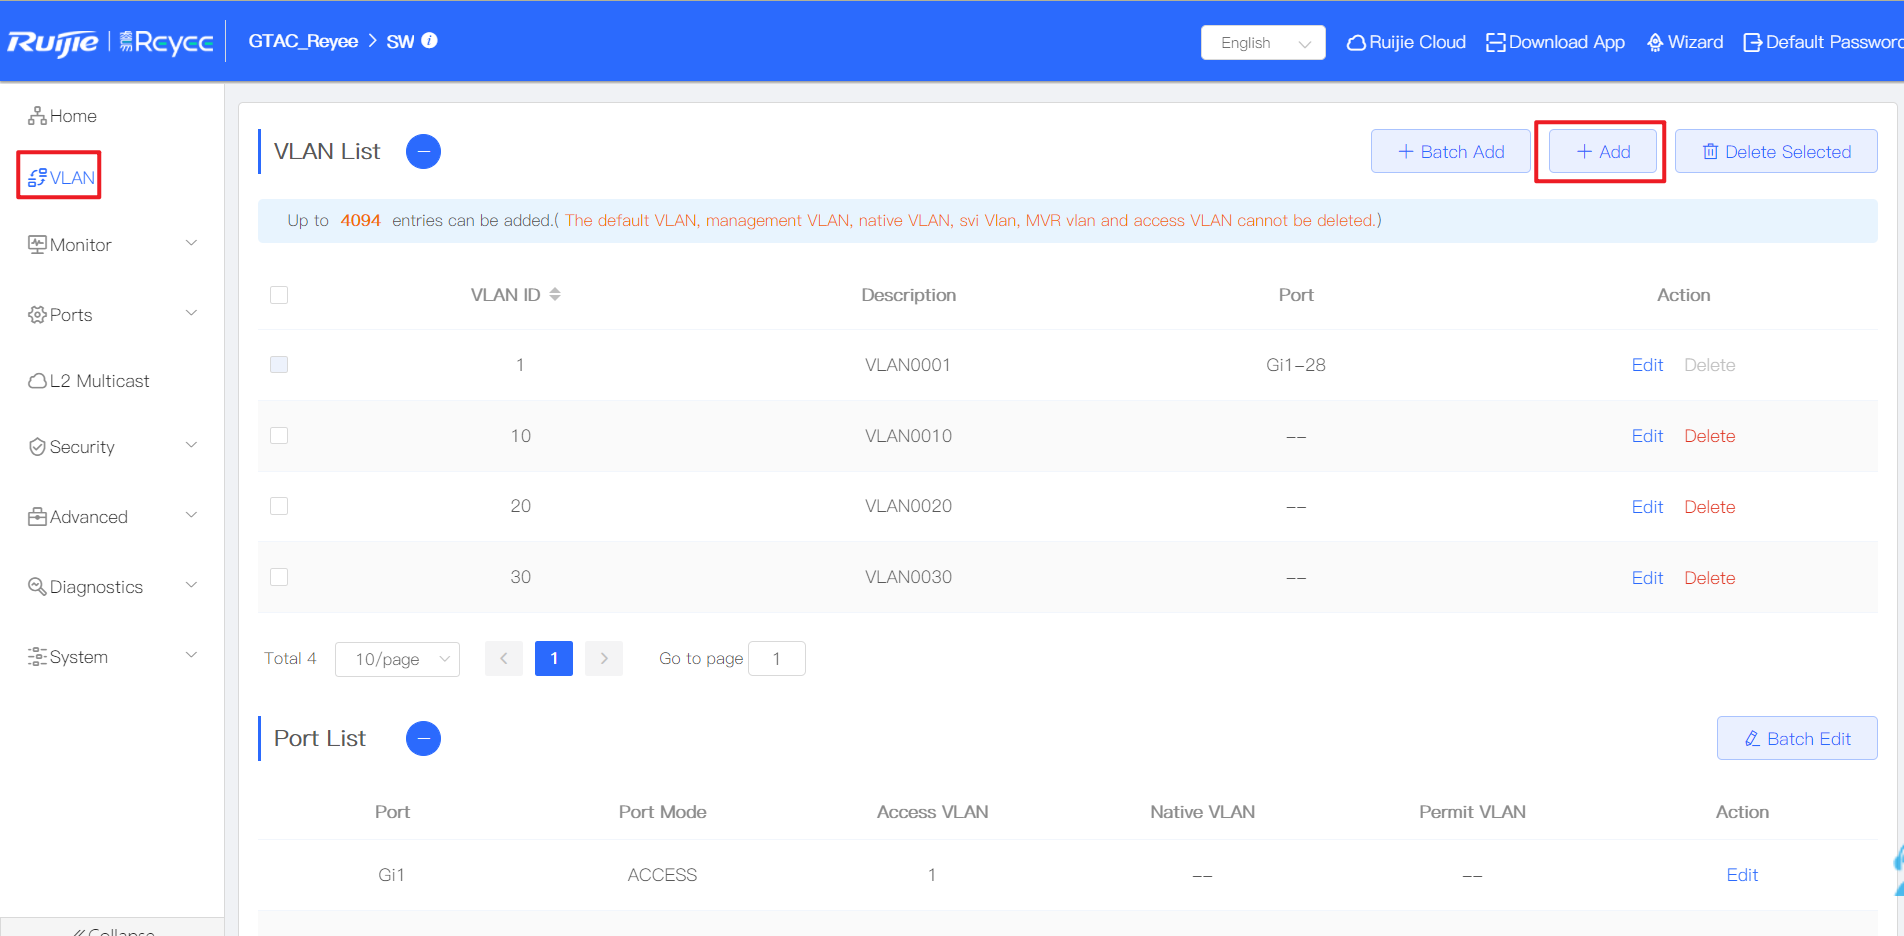Image resolution: width=1904 pixels, height=936 pixels.
Task: Click the info icon next to SW
Action: click(x=430, y=41)
